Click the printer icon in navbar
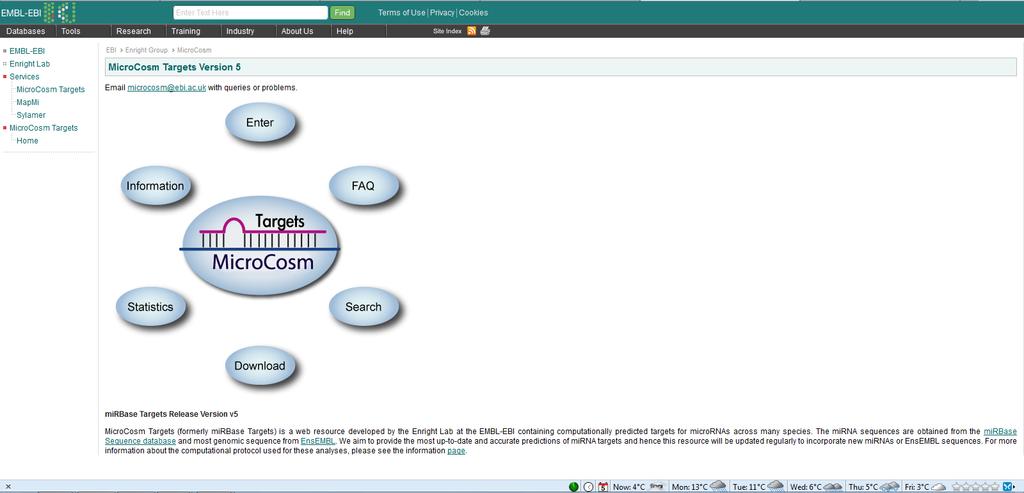This screenshot has height=493, width=1024. (485, 31)
